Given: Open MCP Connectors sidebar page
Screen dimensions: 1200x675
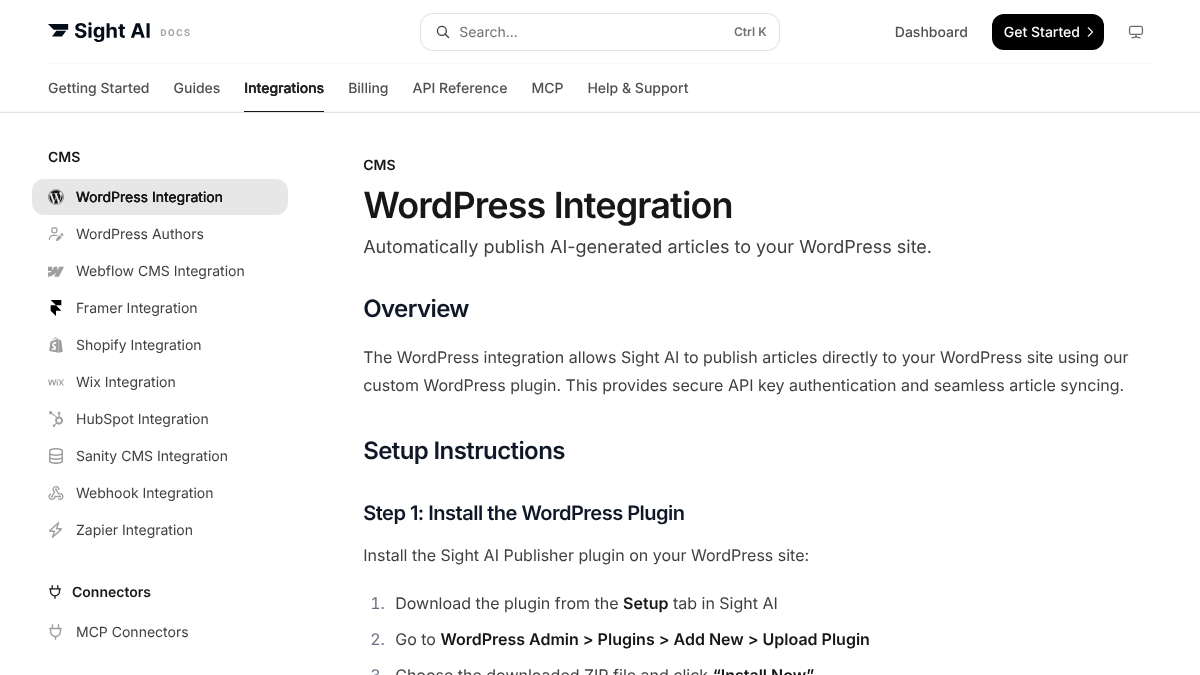Looking at the screenshot, I should point(160,632).
